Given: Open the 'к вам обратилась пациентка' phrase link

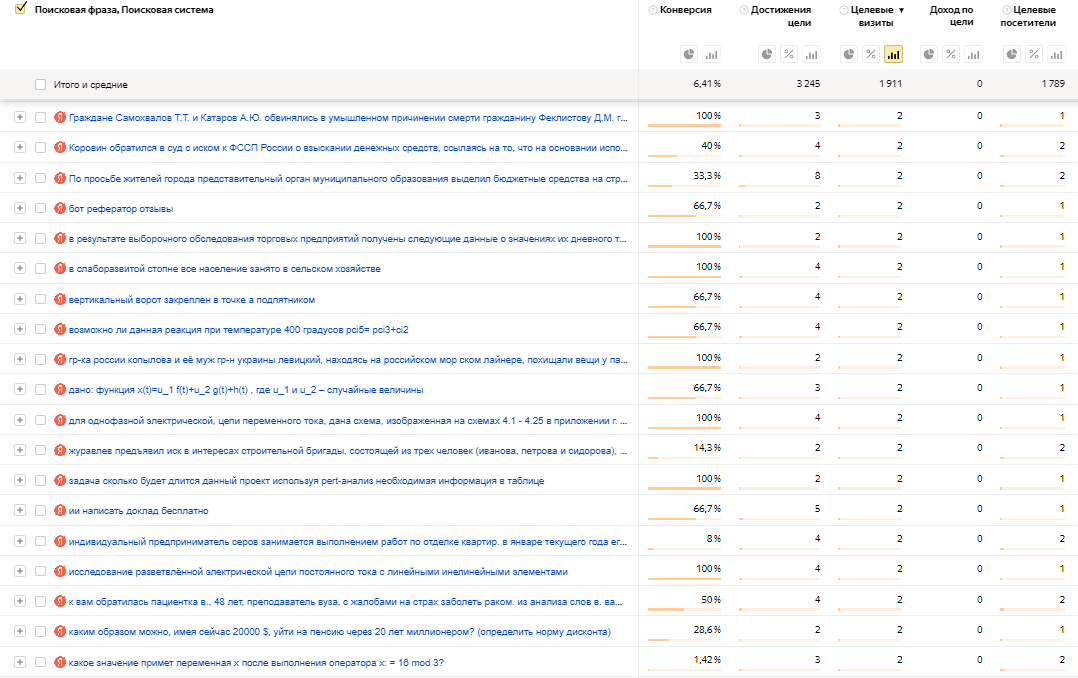Looking at the screenshot, I should pos(345,601).
